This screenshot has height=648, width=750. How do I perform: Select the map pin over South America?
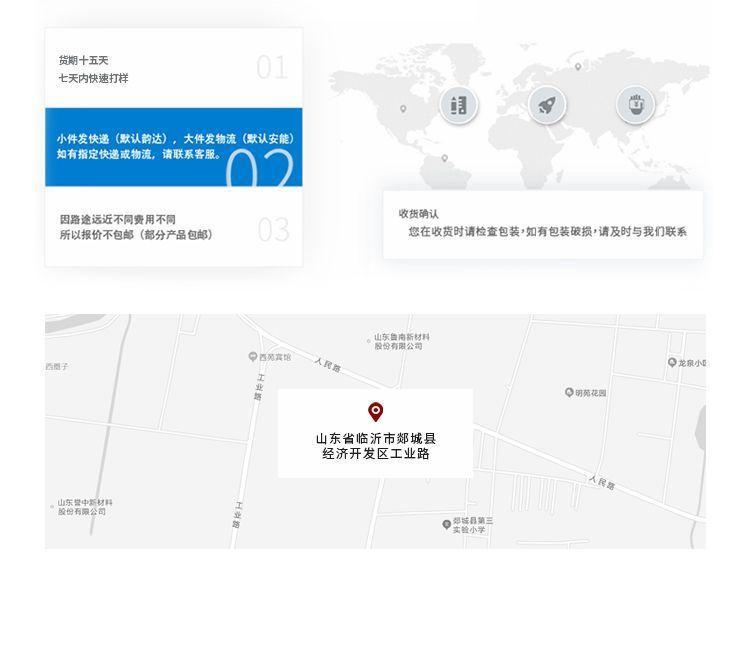(x=444, y=158)
